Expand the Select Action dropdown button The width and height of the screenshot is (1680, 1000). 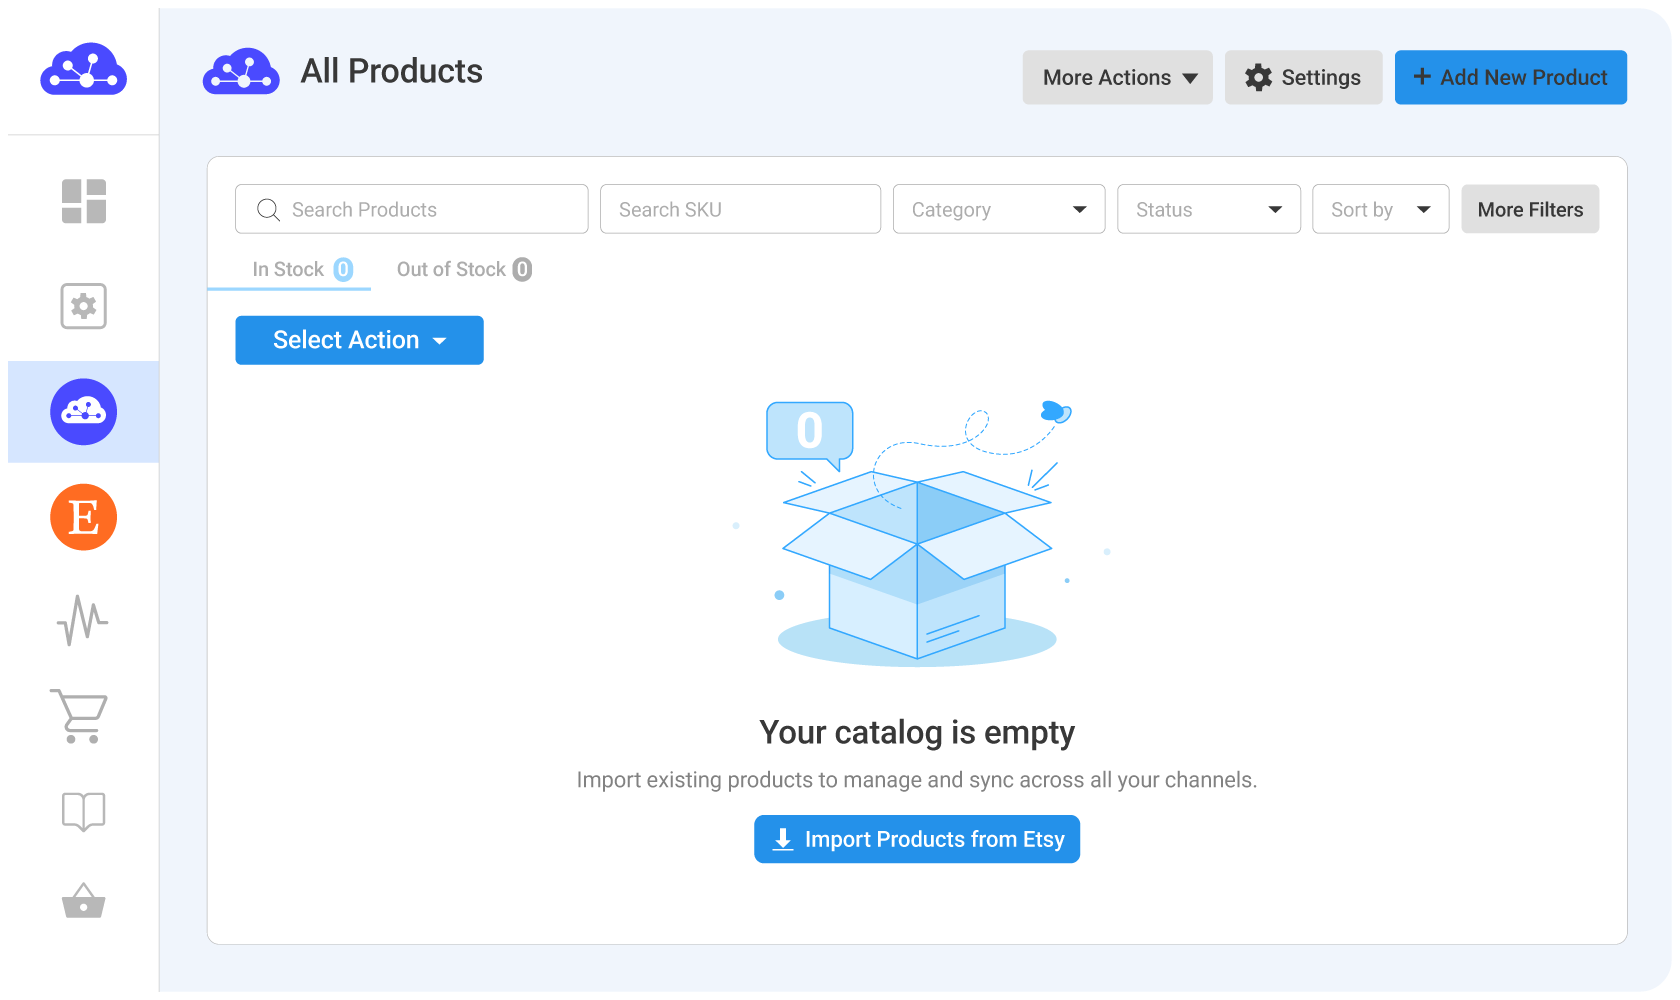pos(359,341)
